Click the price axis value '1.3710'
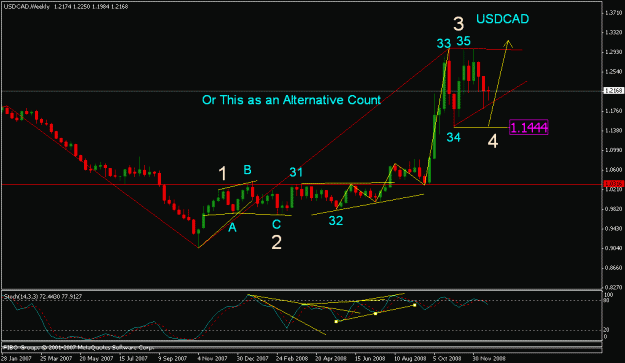 pyautogui.click(x=614, y=13)
